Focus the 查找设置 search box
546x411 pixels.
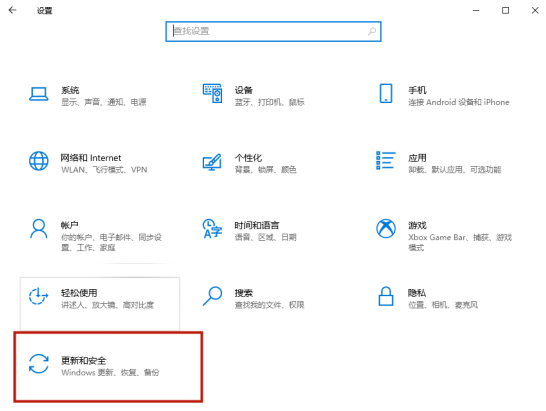coord(273,31)
